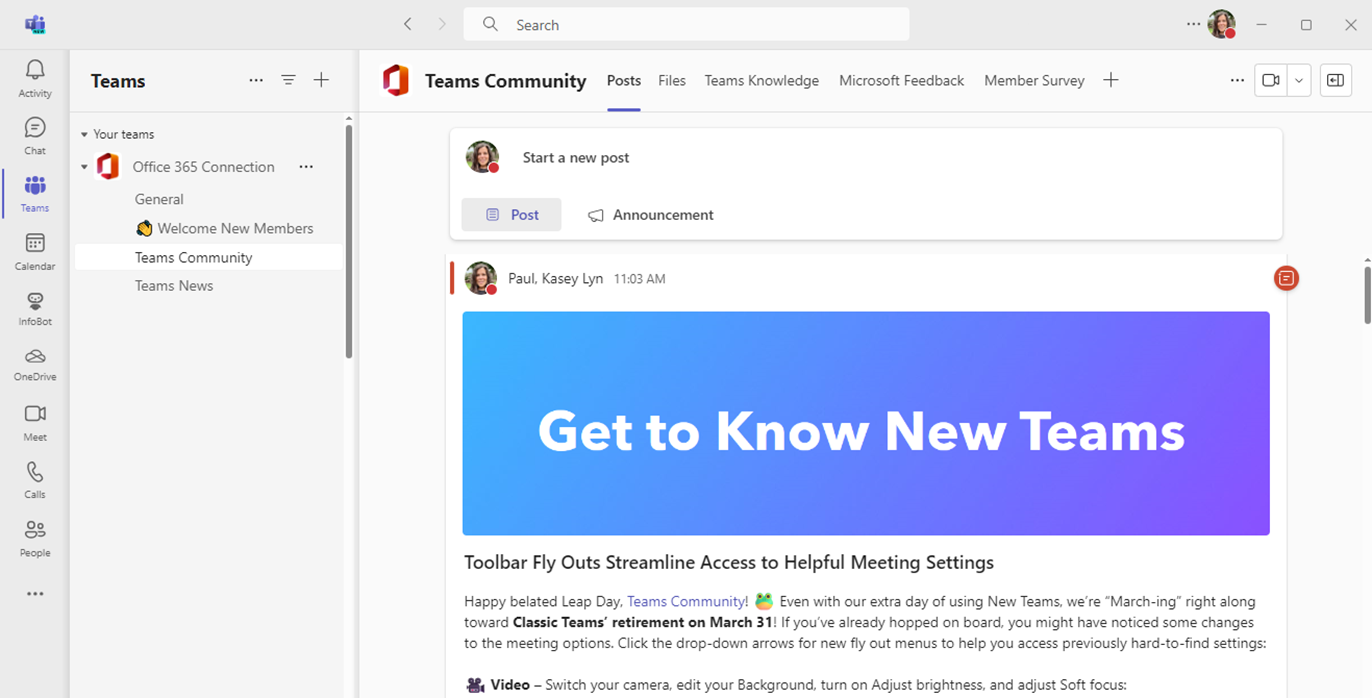Screen dimensions: 1372x698
Task: Open Settings and more beside profile picture
Action: tap(1193, 24)
